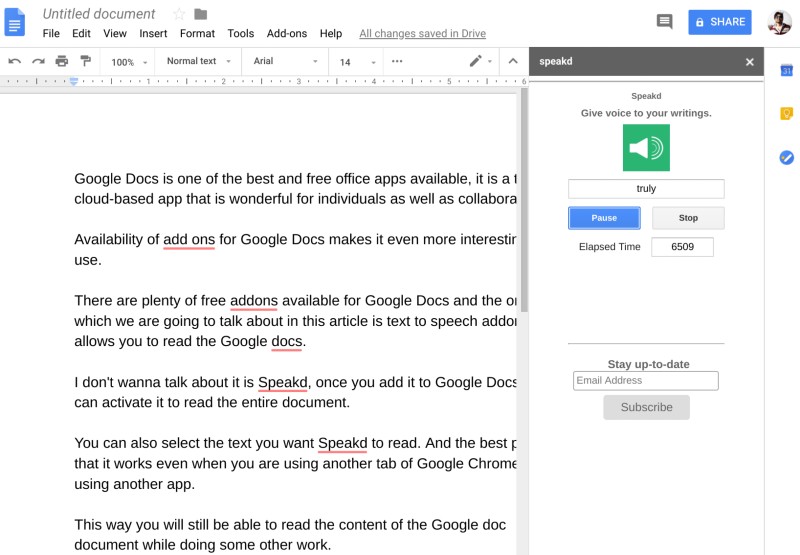
Task: Open the Arial font dropdown
Action: click(x=285, y=61)
